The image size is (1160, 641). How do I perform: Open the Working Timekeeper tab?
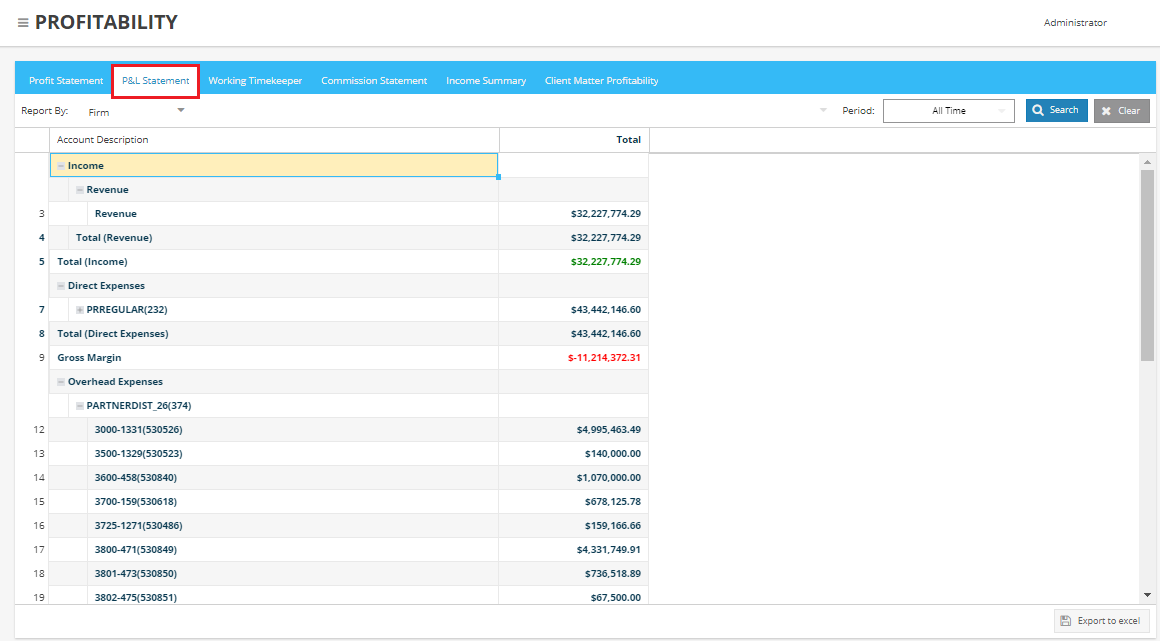pyautogui.click(x=255, y=81)
